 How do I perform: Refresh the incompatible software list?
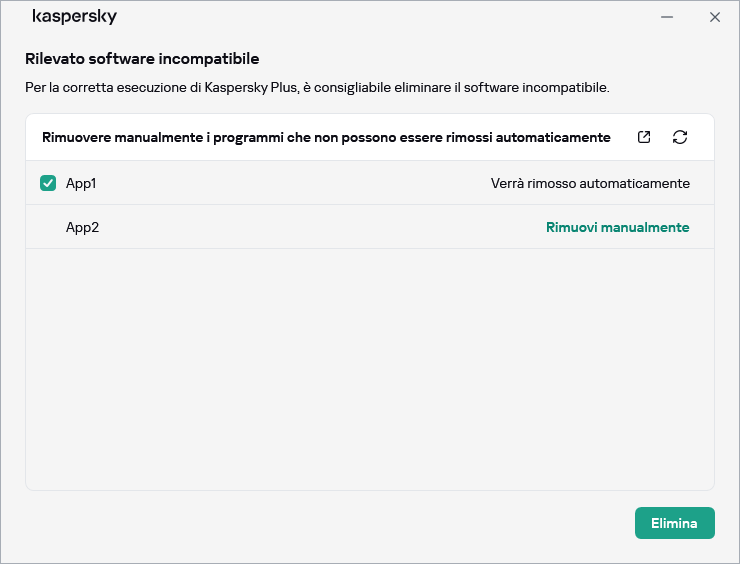pos(680,137)
